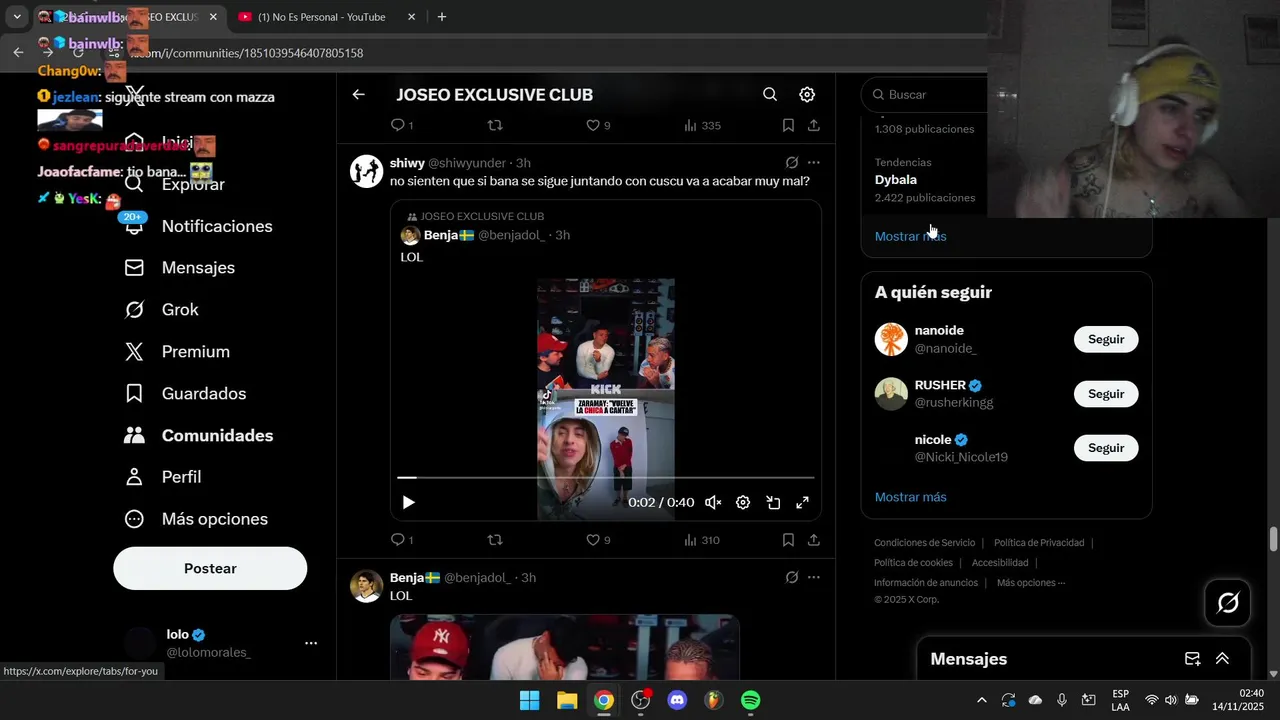This screenshot has width=1280, height=720.
Task: Go back from JOSEO EXCLUSIVE CLUB community
Action: click(x=359, y=94)
